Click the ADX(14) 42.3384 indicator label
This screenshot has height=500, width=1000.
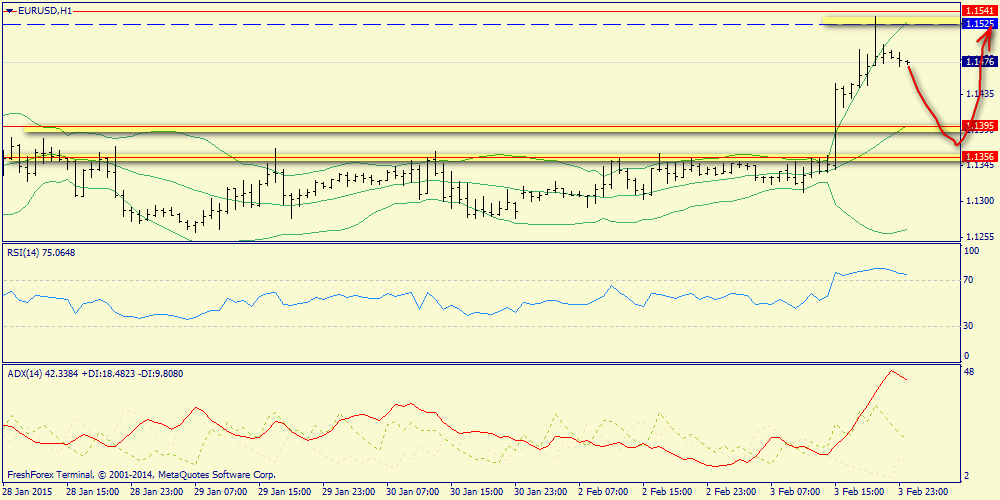click(96, 374)
